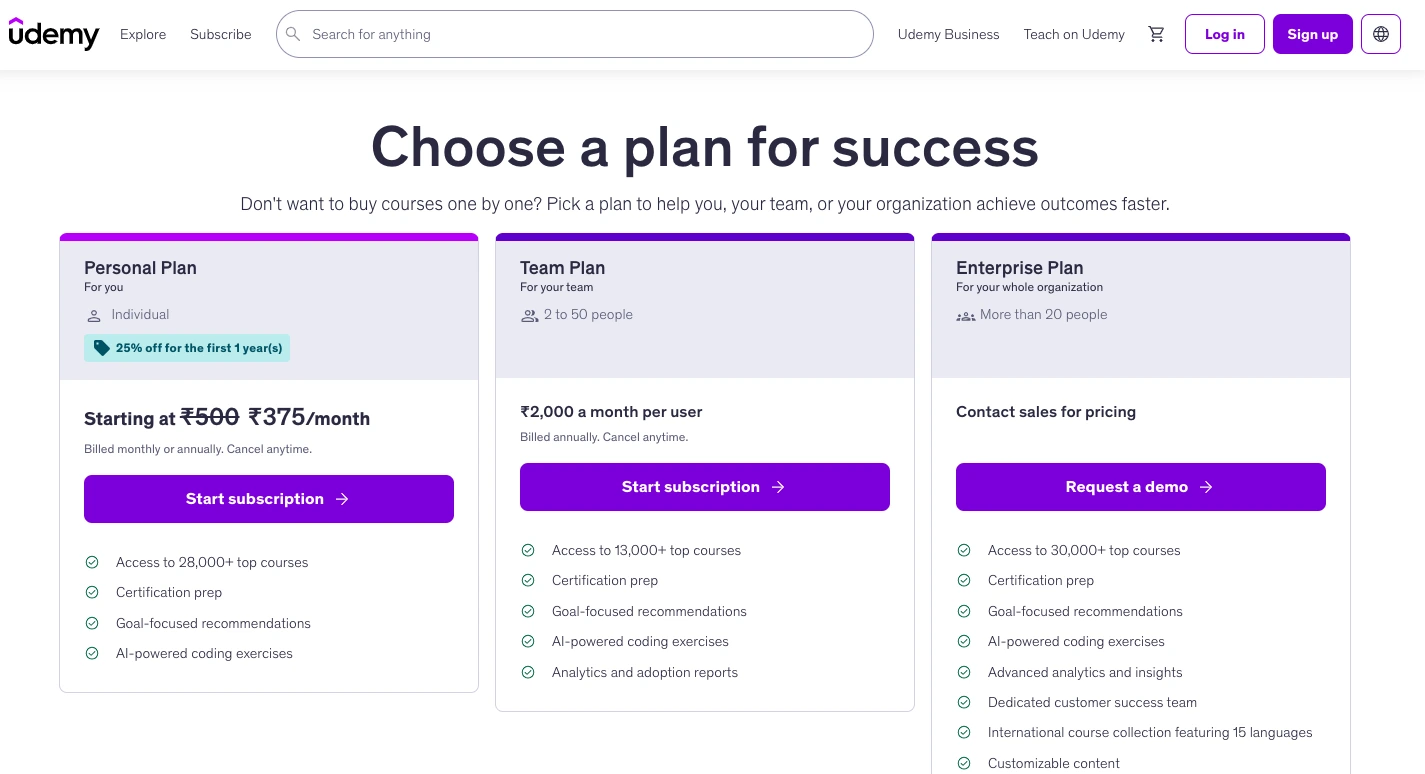The width and height of the screenshot is (1425, 774).
Task: Click the arrow icon on Request a demo
Action: pos(1205,487)
